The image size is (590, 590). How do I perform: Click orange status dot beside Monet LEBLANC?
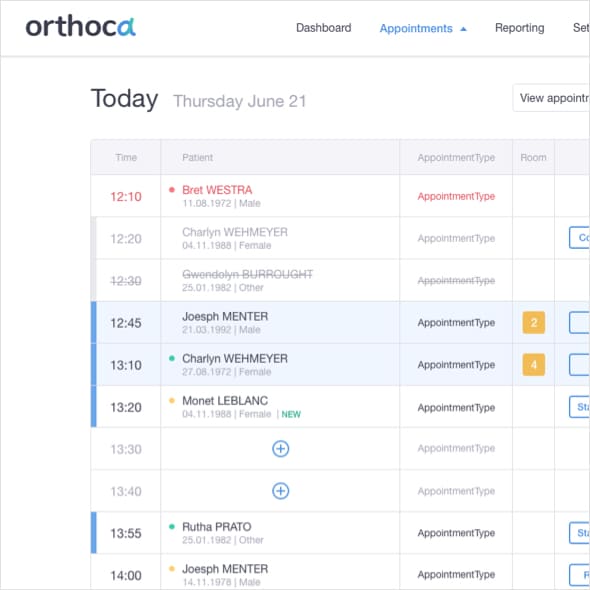pos(172,400)
